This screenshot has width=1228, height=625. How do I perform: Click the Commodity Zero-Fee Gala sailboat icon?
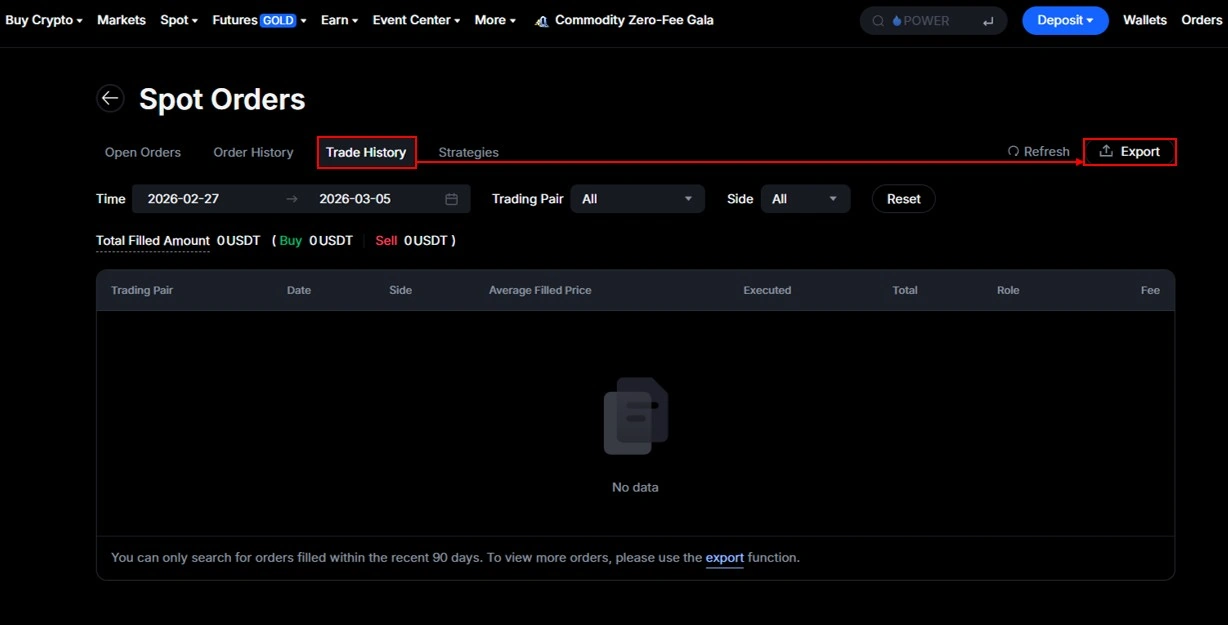point(541,21)
